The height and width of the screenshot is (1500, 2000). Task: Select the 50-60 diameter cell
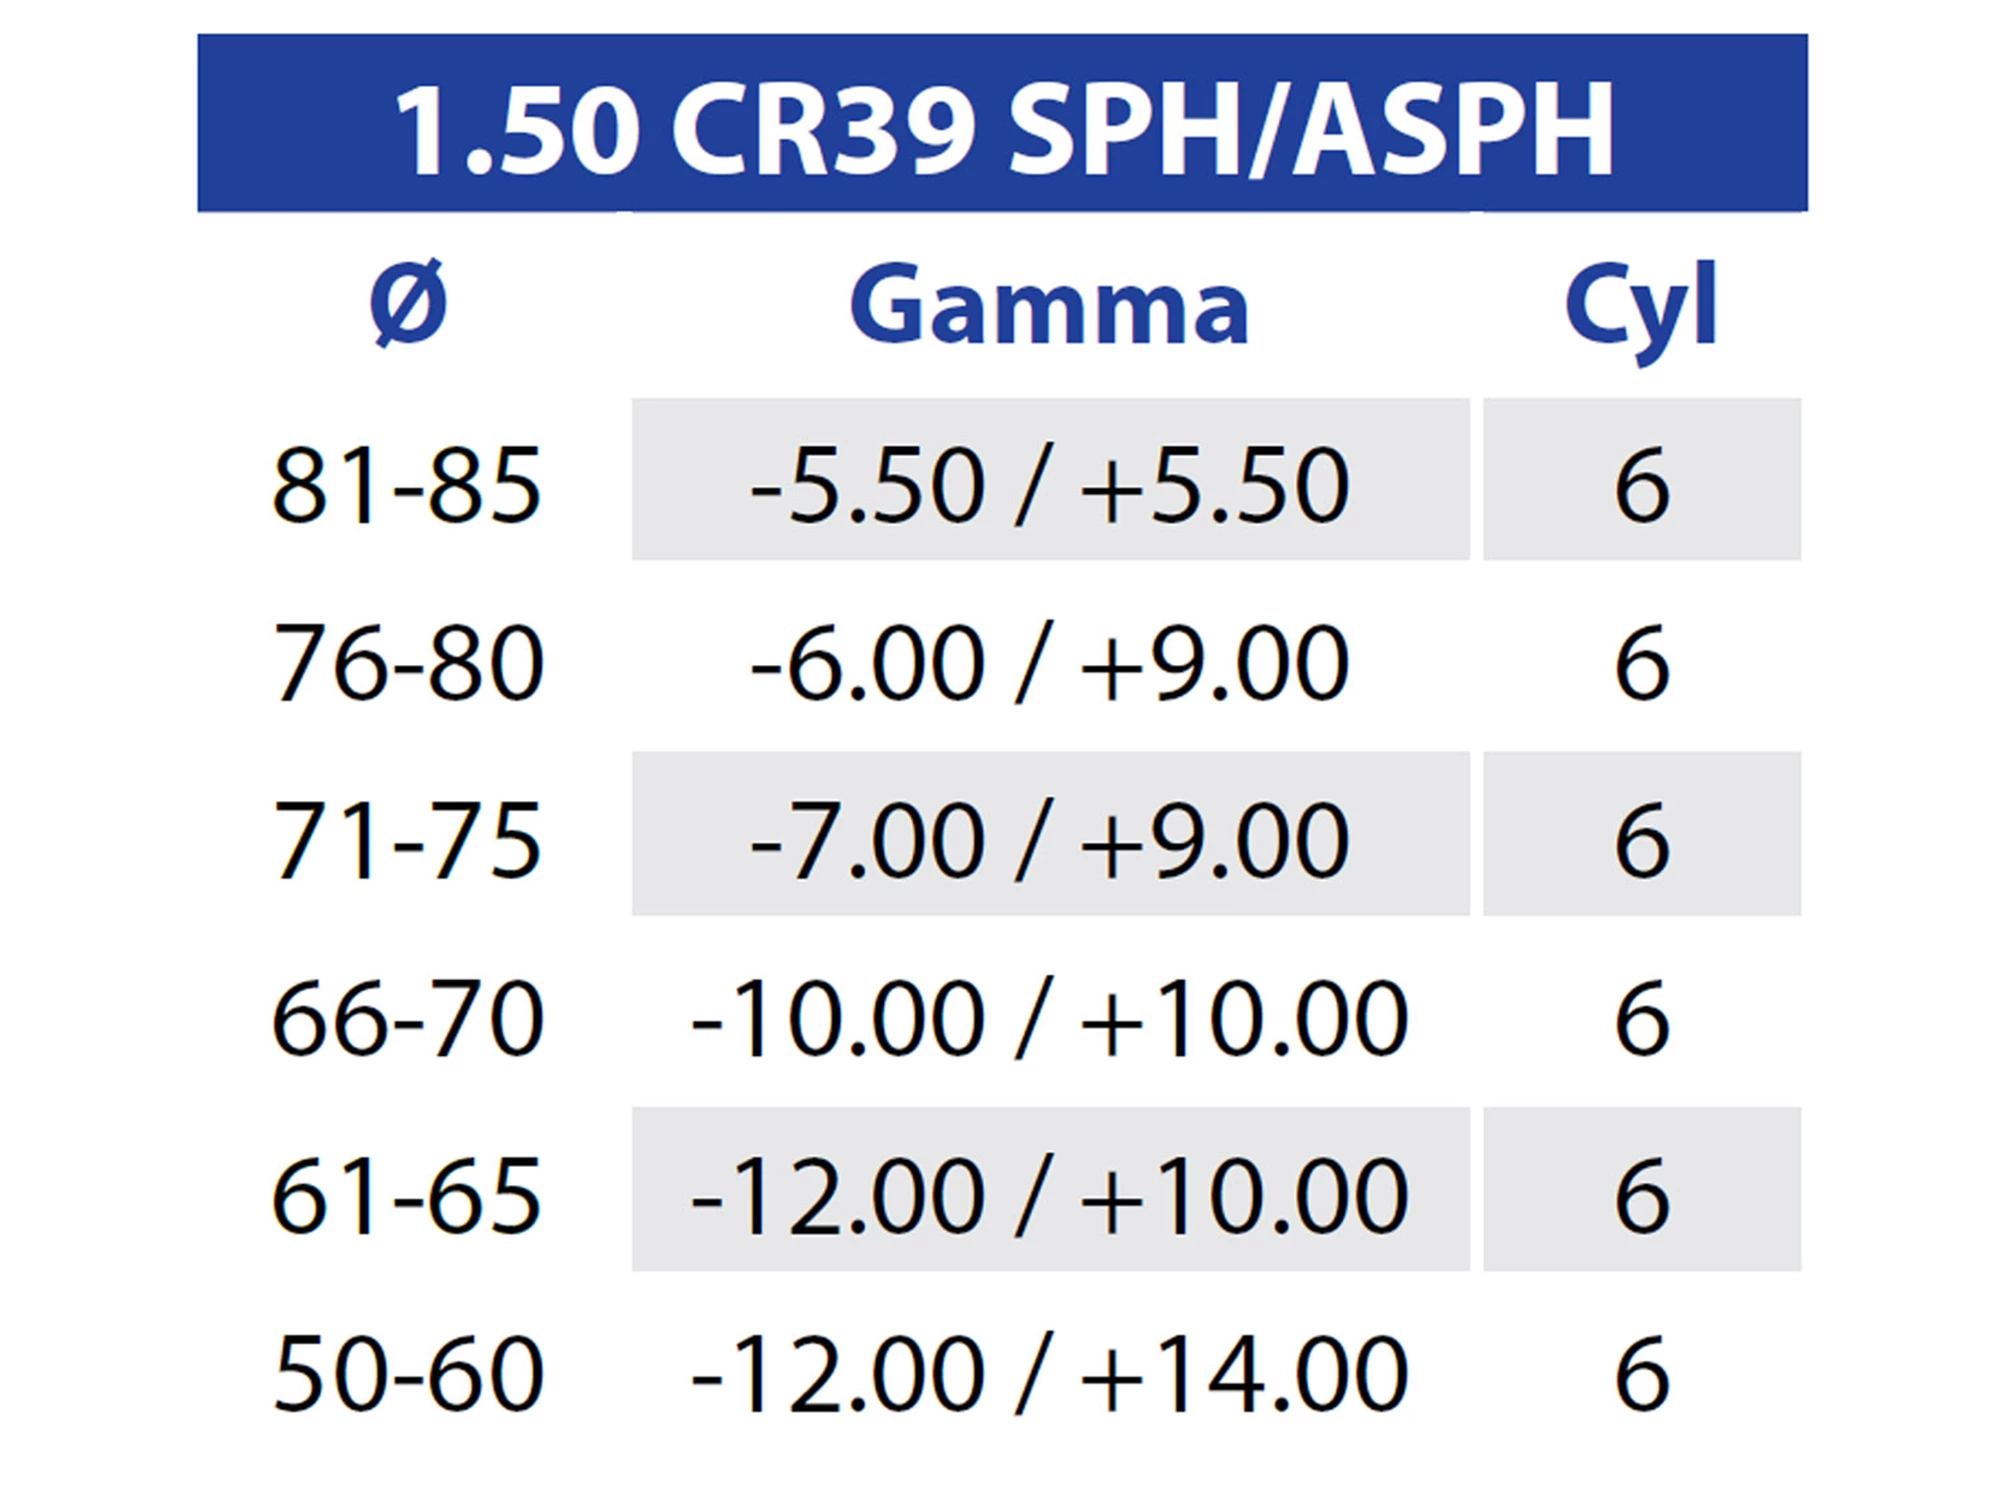[x=407, y=1373]
